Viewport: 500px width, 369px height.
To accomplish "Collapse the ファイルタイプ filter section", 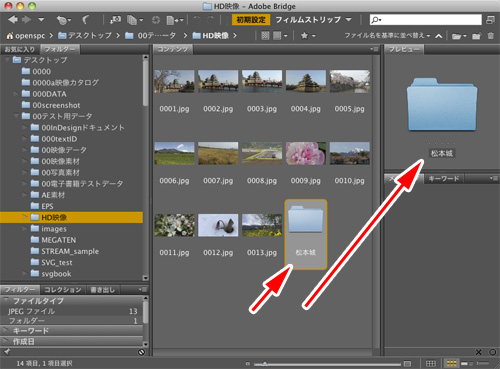I will tap(6, 300).
